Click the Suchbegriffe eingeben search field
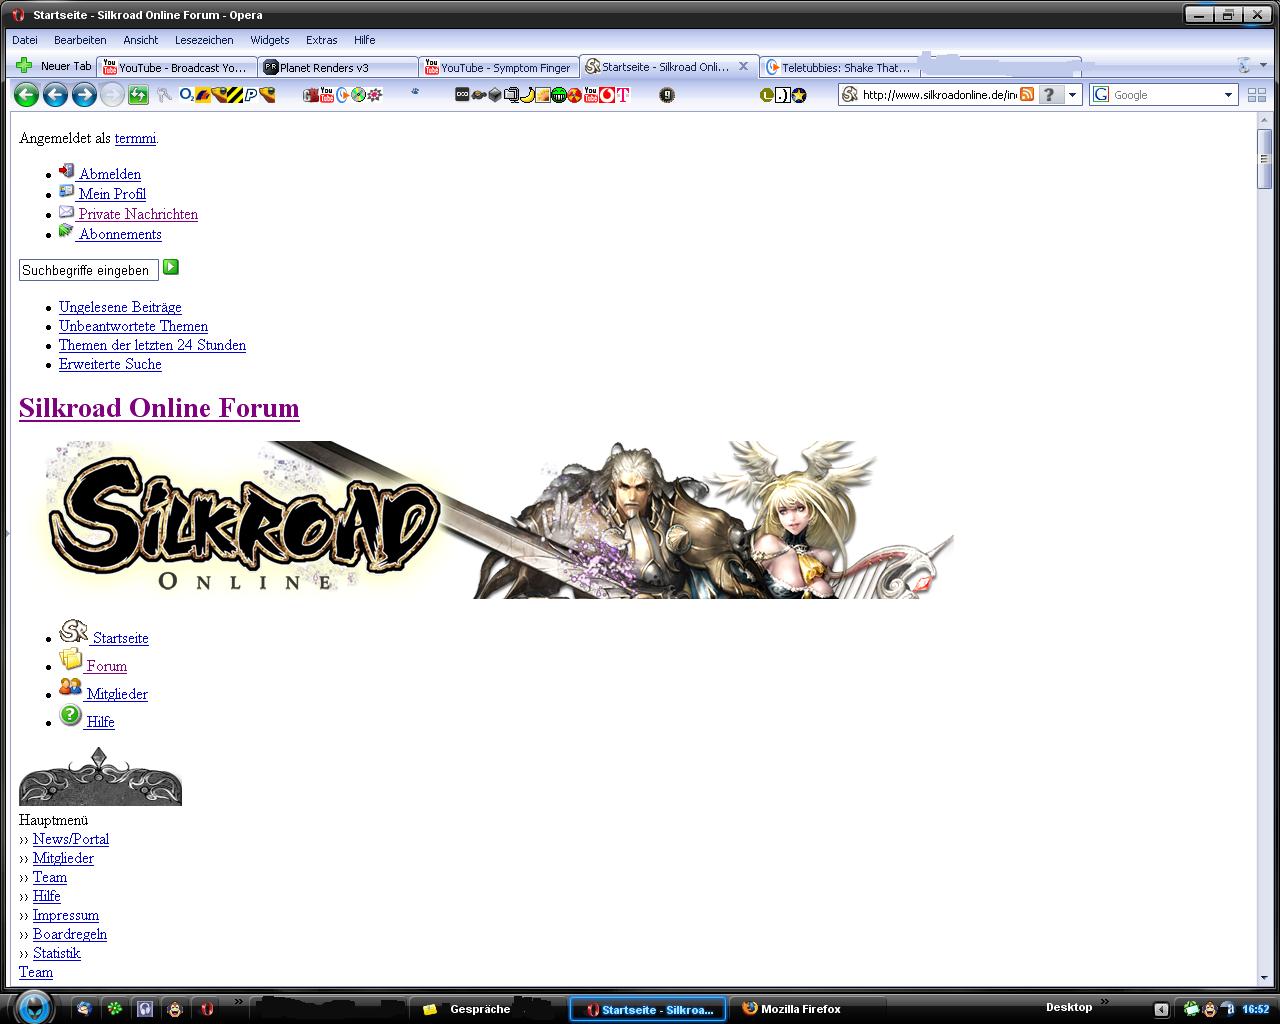1280x1024 pixels. (x=88, y=270)
